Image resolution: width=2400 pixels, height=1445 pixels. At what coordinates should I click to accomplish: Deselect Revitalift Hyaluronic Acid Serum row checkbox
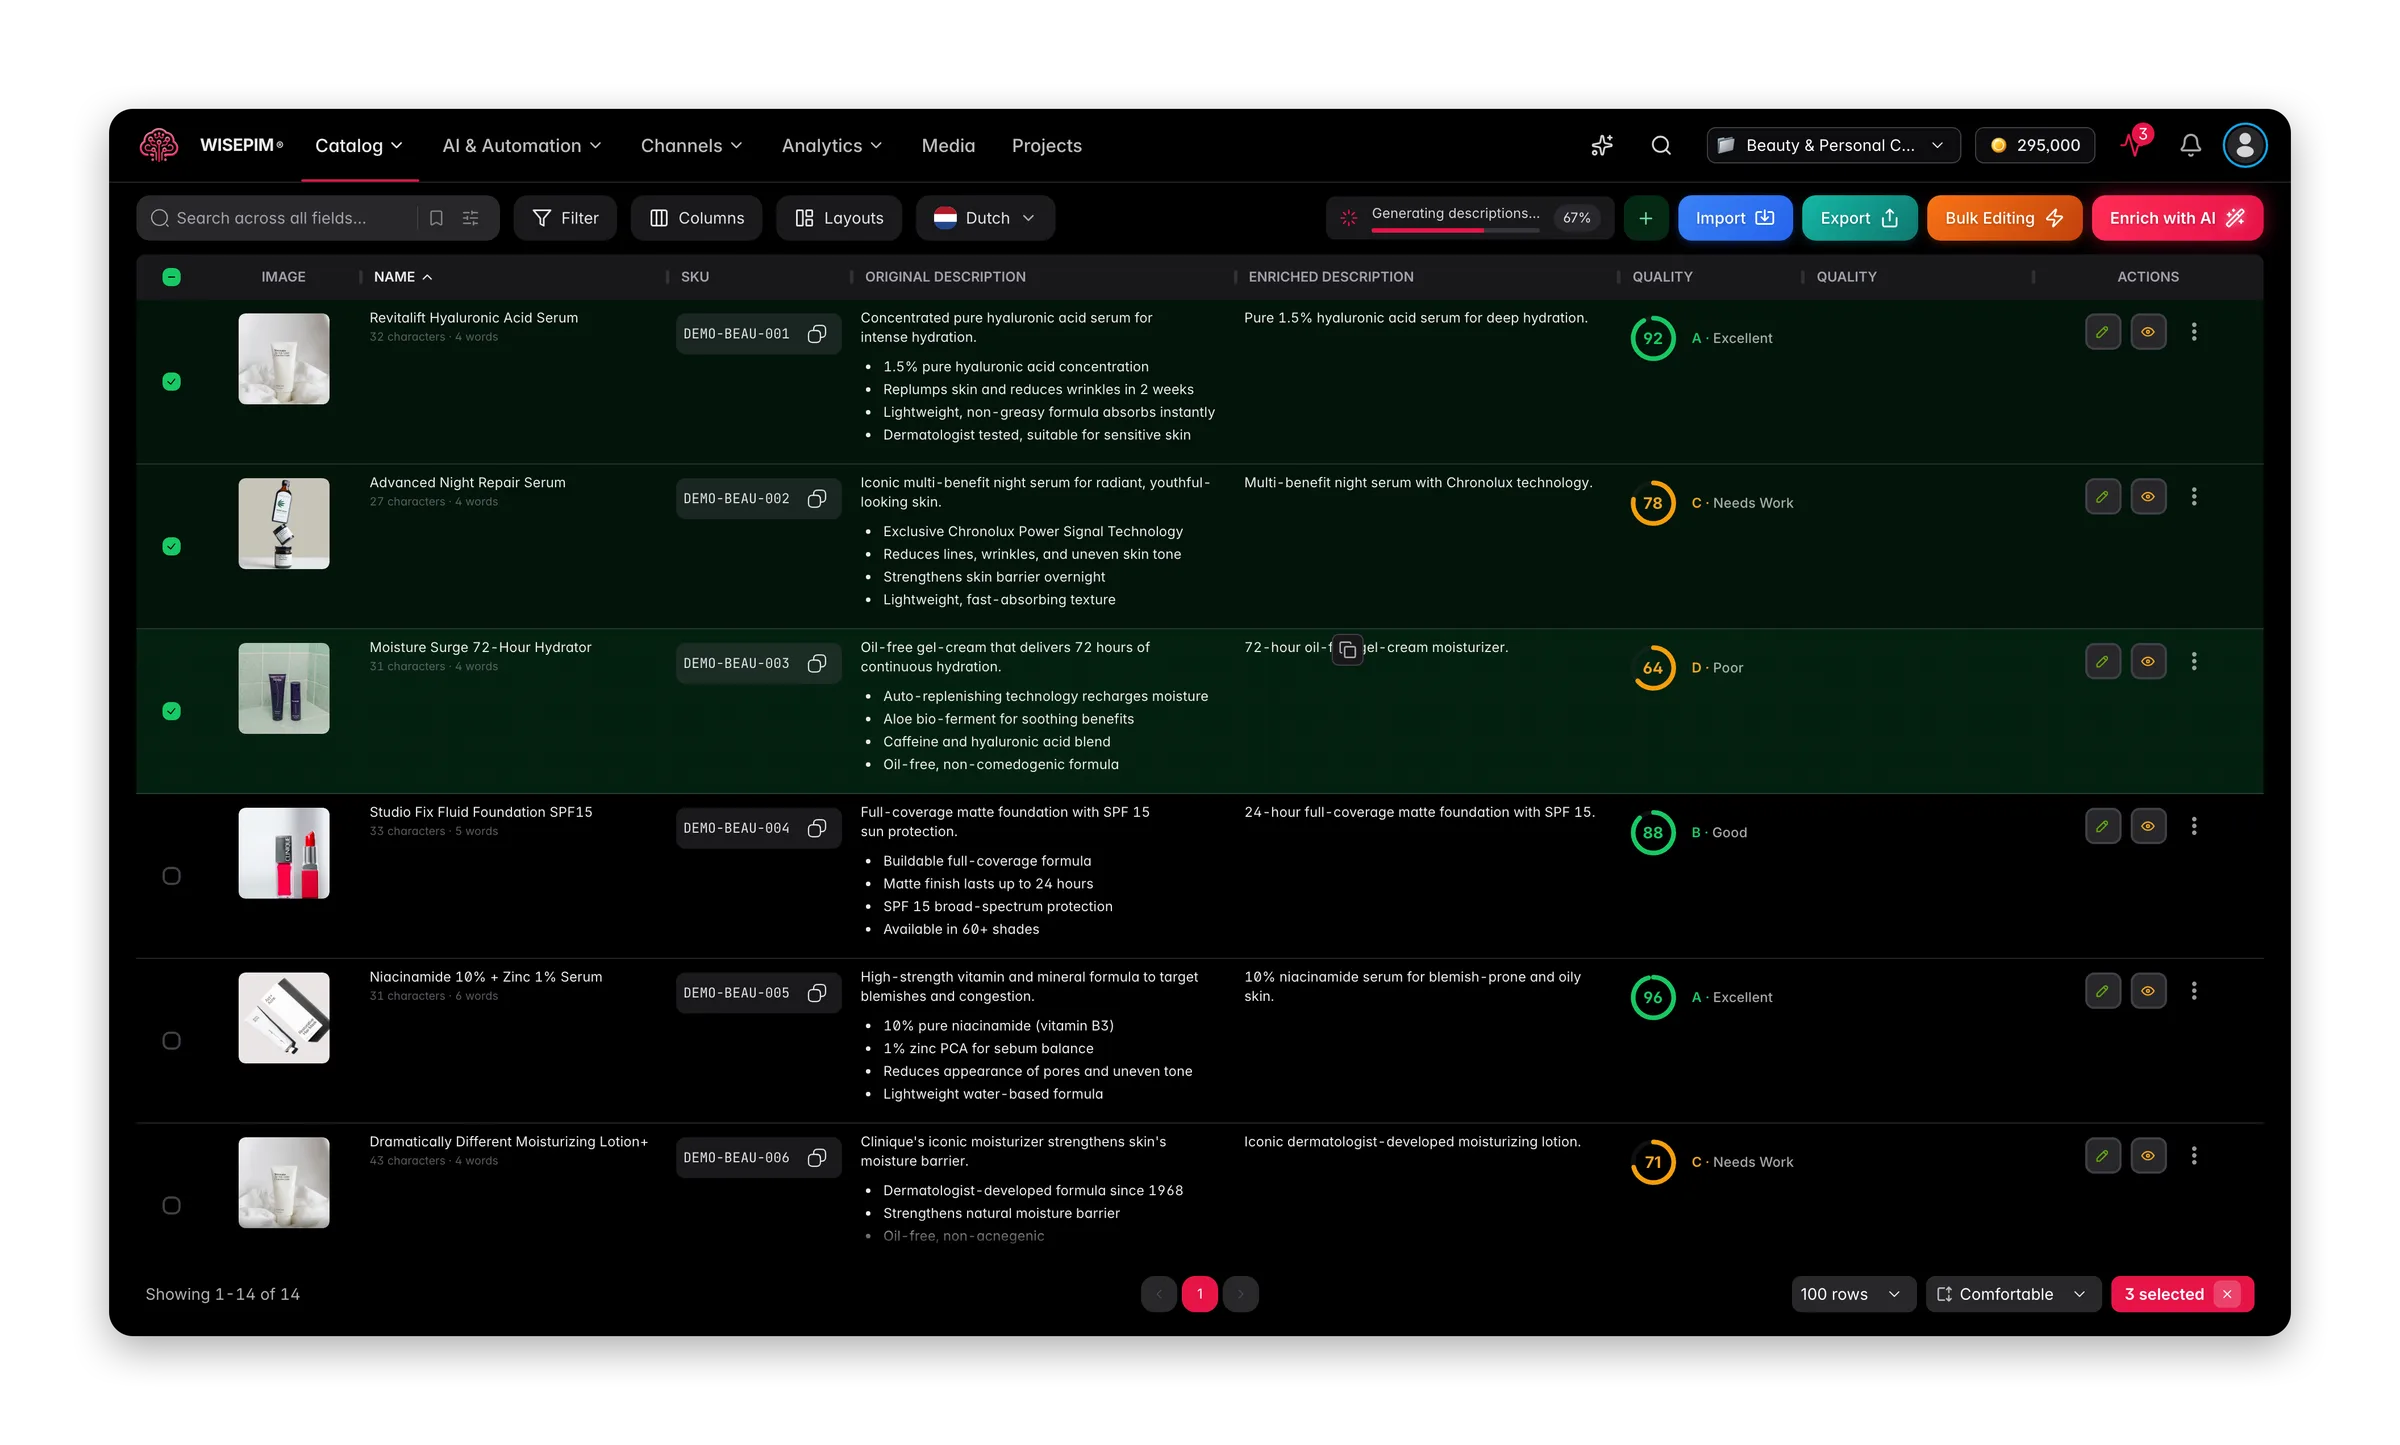coord(172,381)
